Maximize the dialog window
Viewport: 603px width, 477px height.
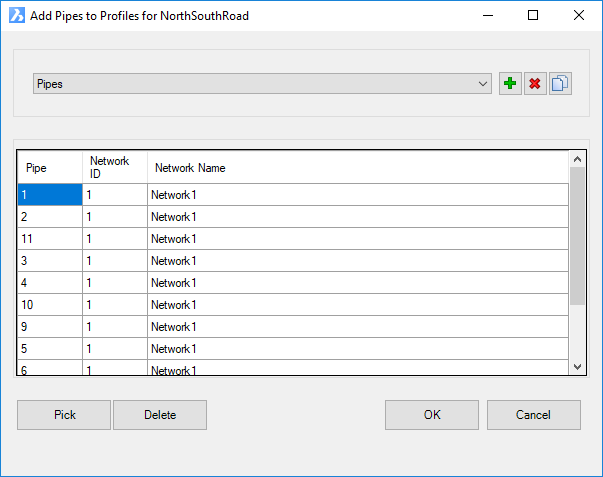pyautogui.click(x=533, y=15)
